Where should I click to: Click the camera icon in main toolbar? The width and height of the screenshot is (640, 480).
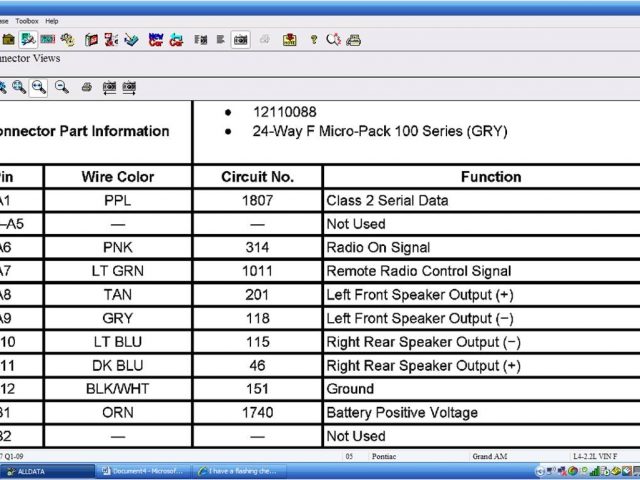[x=241, y=40]
